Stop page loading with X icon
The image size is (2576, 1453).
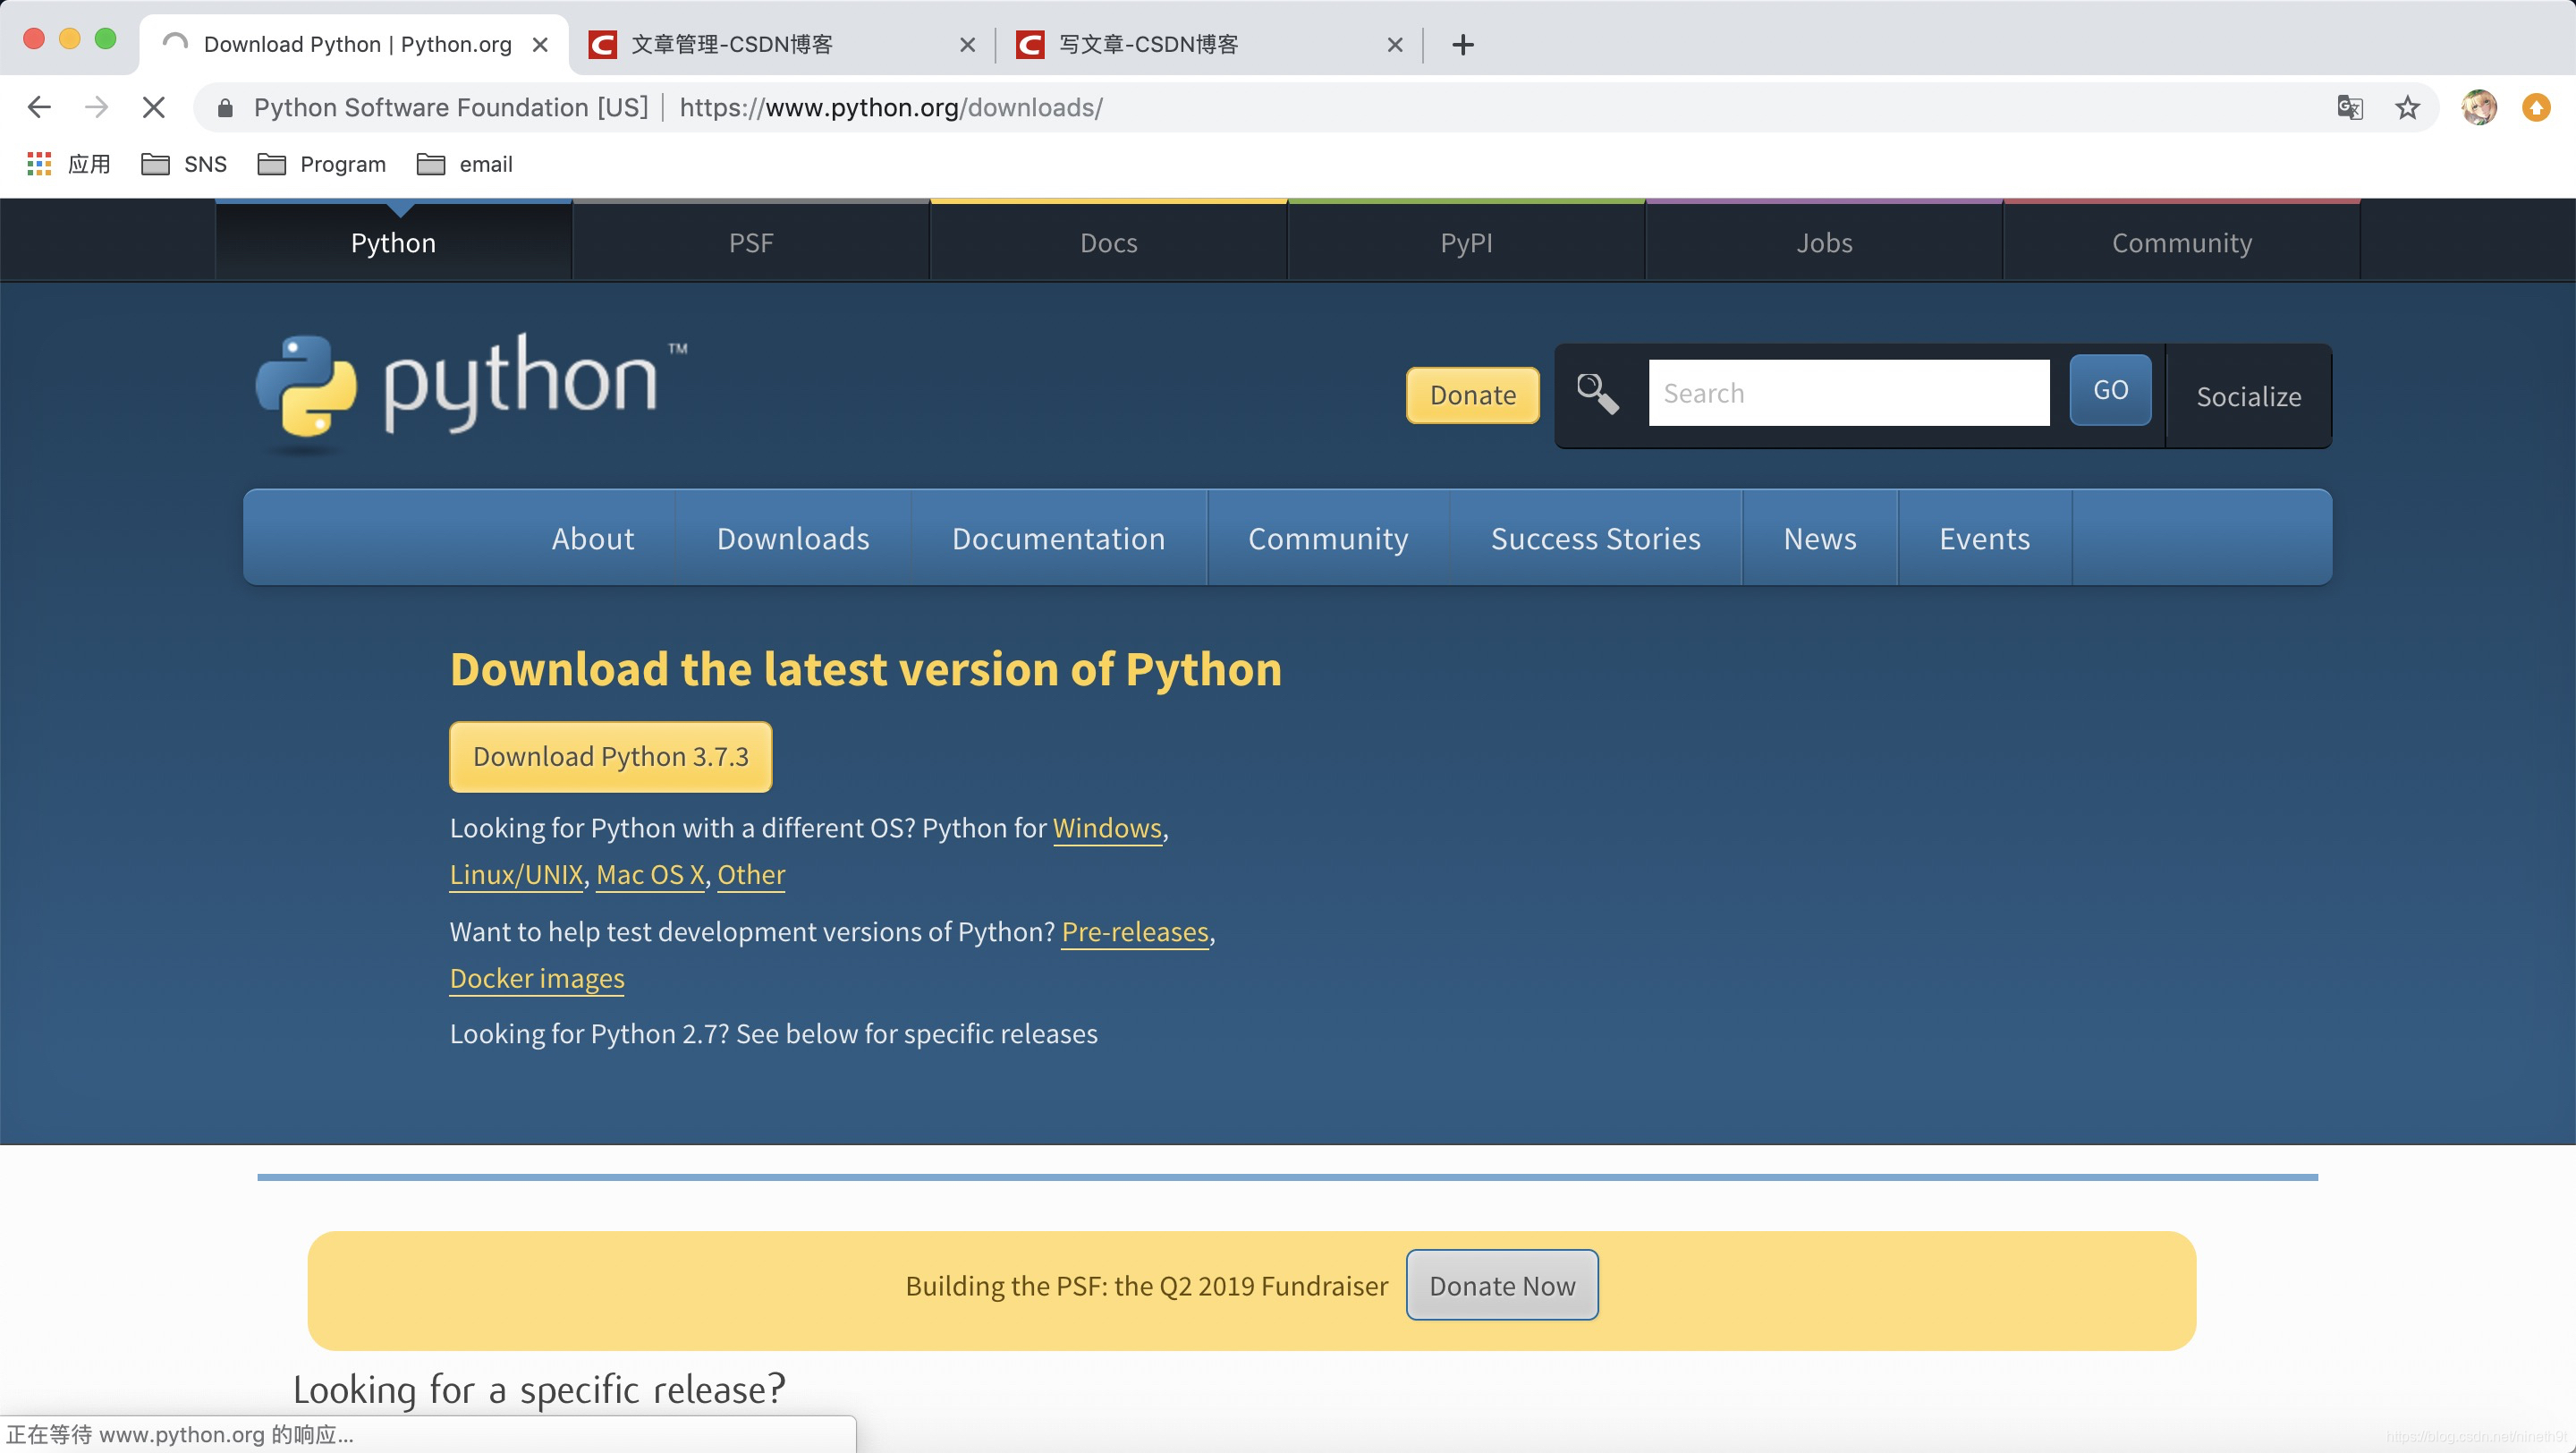(153, 107)
